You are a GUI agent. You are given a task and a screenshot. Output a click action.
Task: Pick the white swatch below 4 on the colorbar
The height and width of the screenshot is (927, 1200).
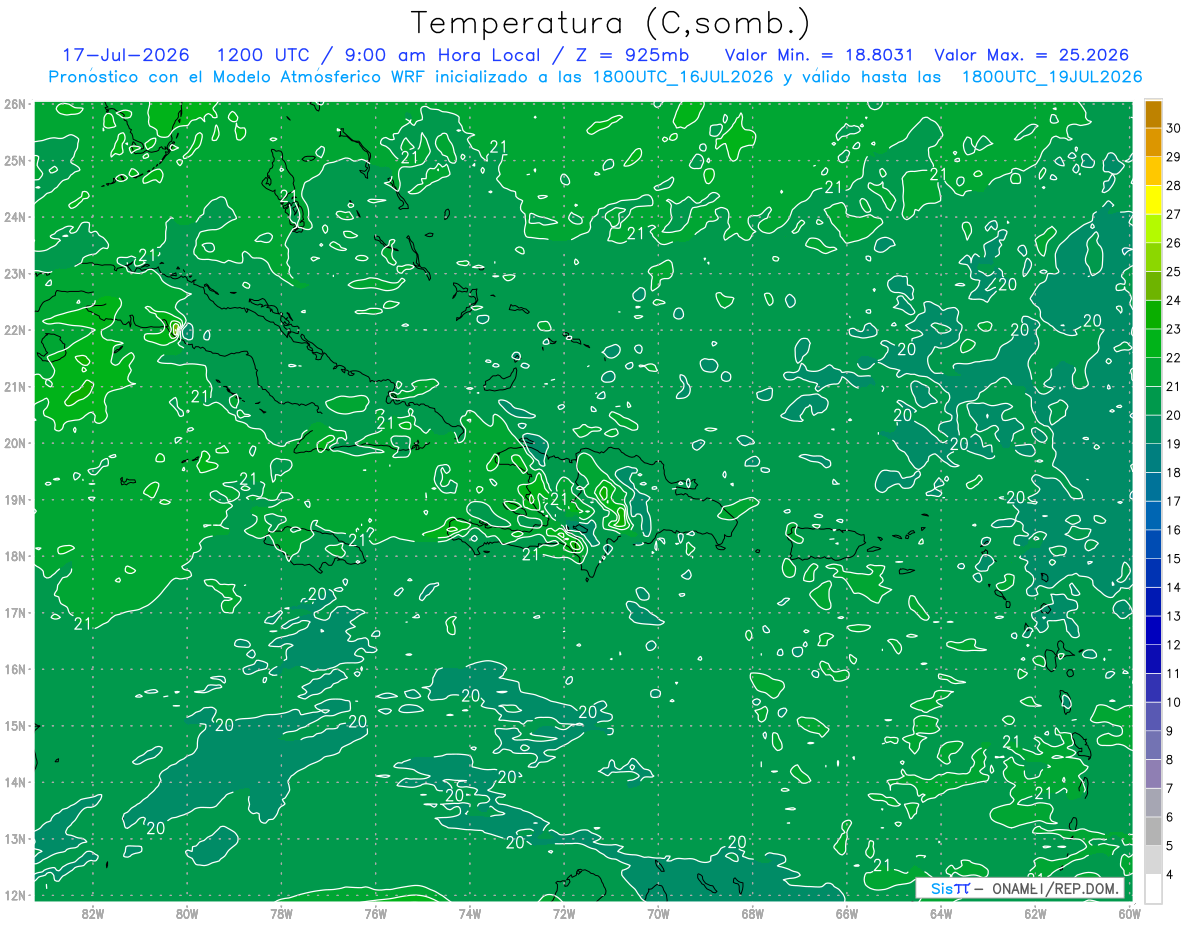(x=1153, y=888)
